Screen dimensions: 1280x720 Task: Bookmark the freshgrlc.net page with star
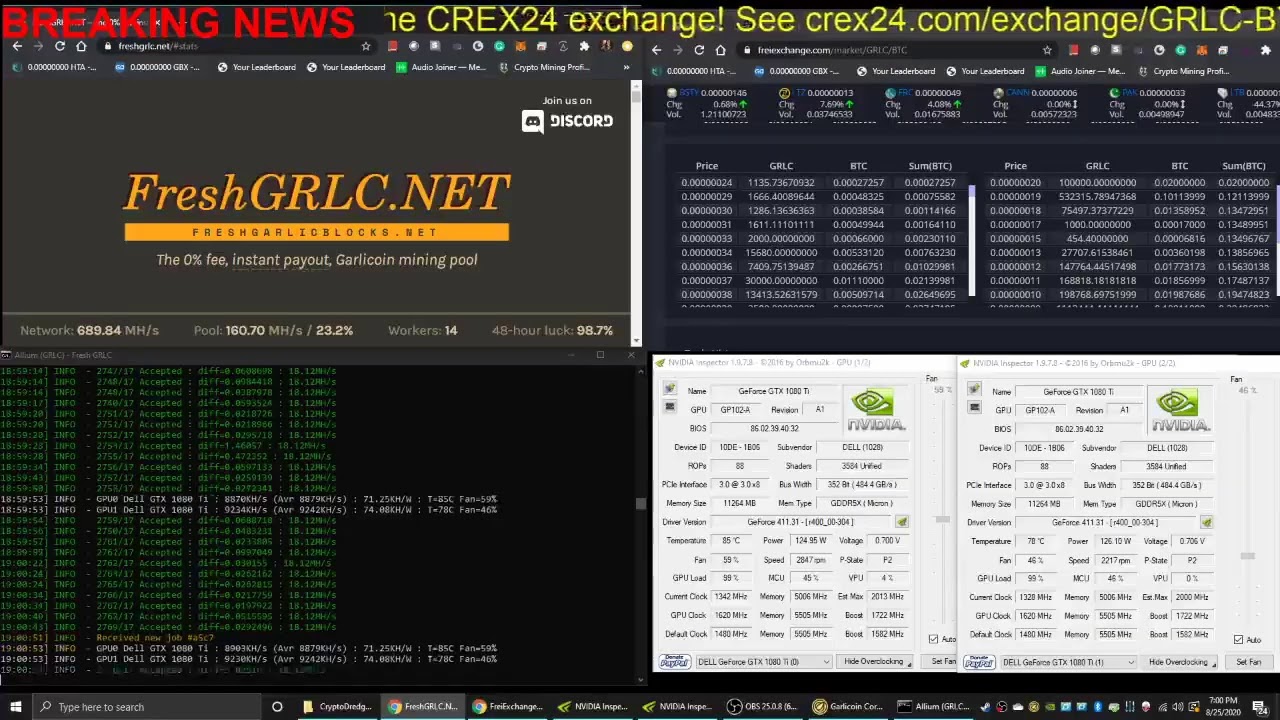366,46
